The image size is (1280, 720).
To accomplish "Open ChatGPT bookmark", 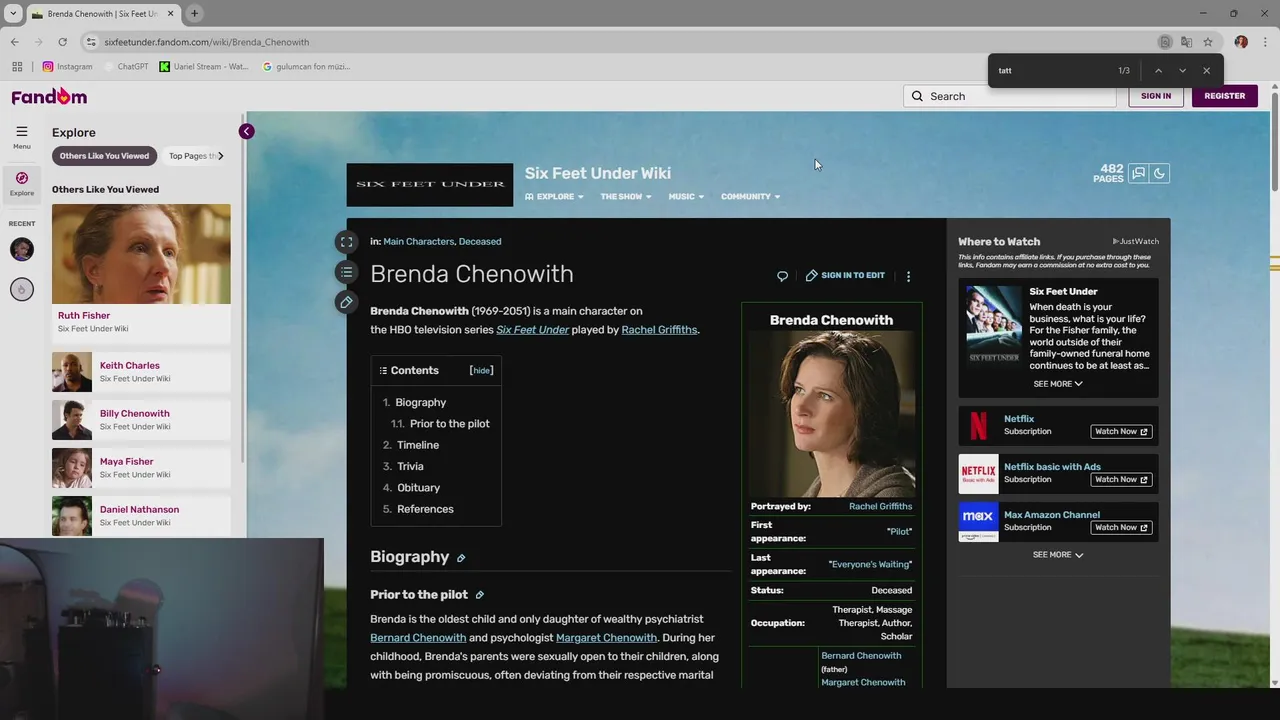I will [x=126, y=67].
